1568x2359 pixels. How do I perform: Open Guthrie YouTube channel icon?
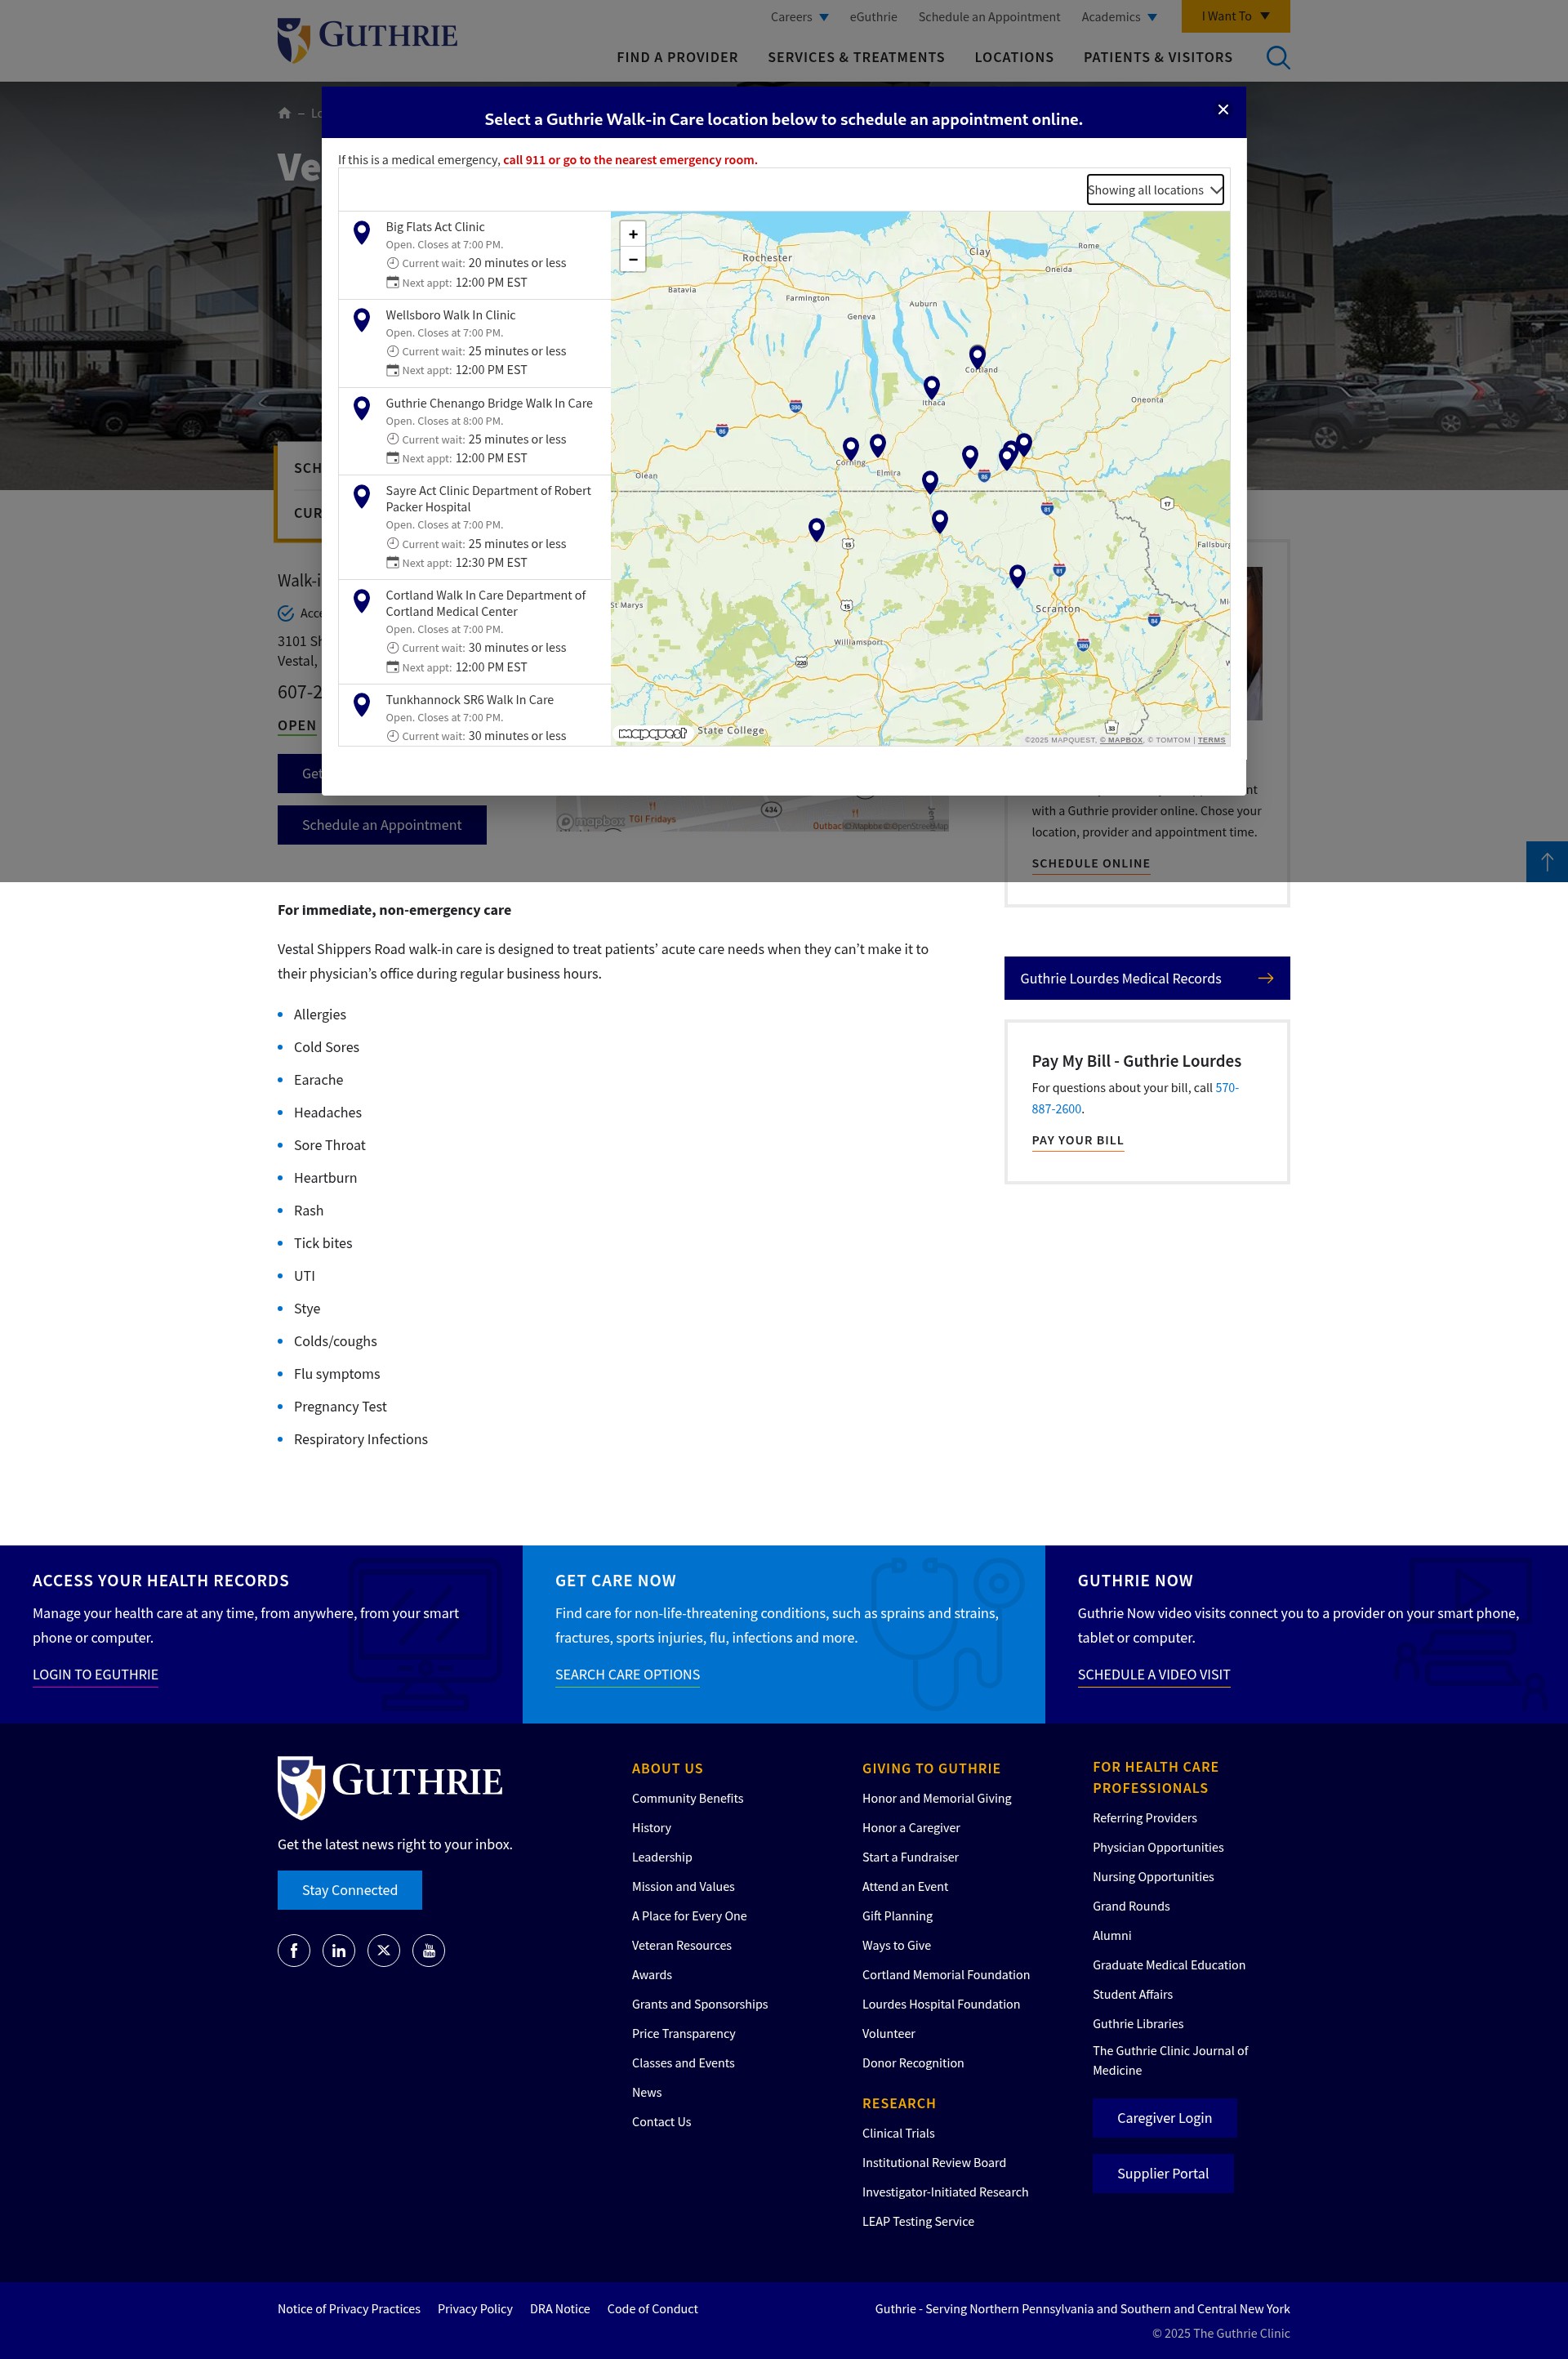click(x=429, y=1950)
